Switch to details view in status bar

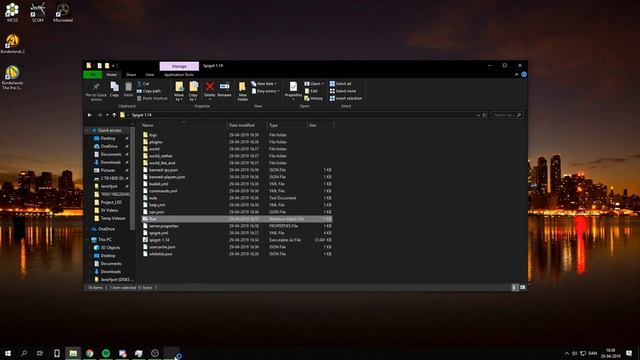pyautogui.click(x=514, y=287)
